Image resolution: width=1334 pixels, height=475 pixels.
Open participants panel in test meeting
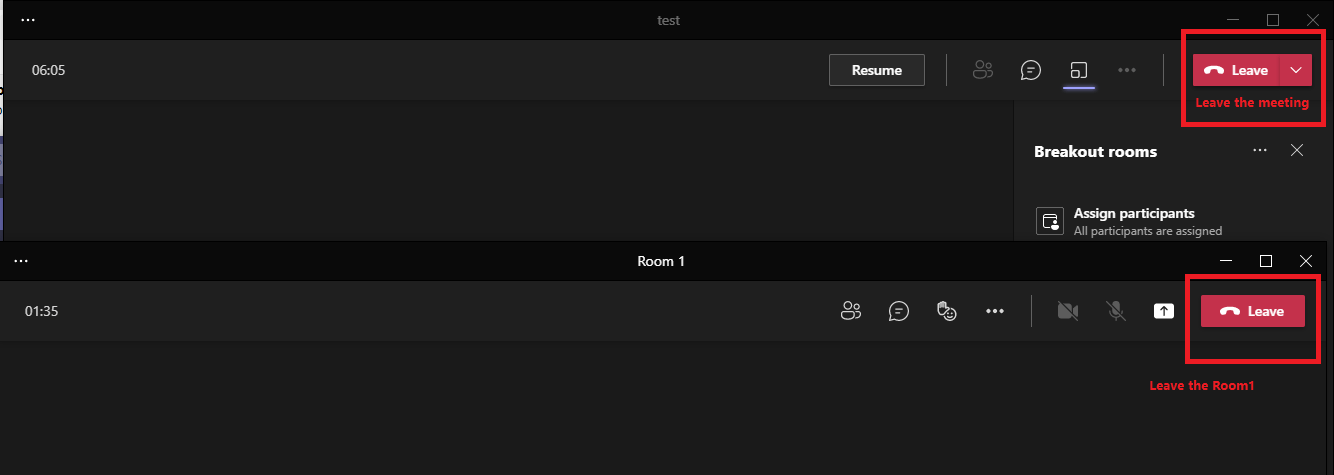click(x=983, y=70)
